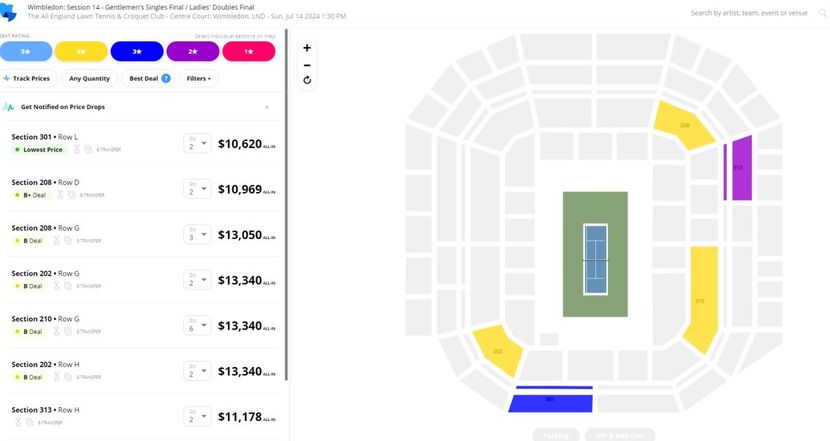Open quantity dropdown for Section 210 Row G
The width and height of the screenshot is (830, 441).
197,326
